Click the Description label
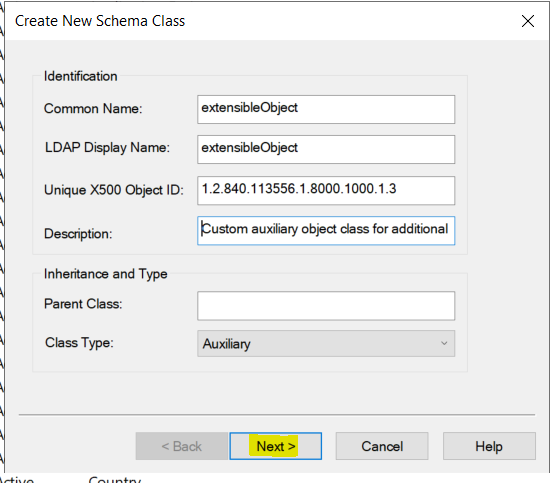The image size is (560, 483). click(x=78, y=234)
